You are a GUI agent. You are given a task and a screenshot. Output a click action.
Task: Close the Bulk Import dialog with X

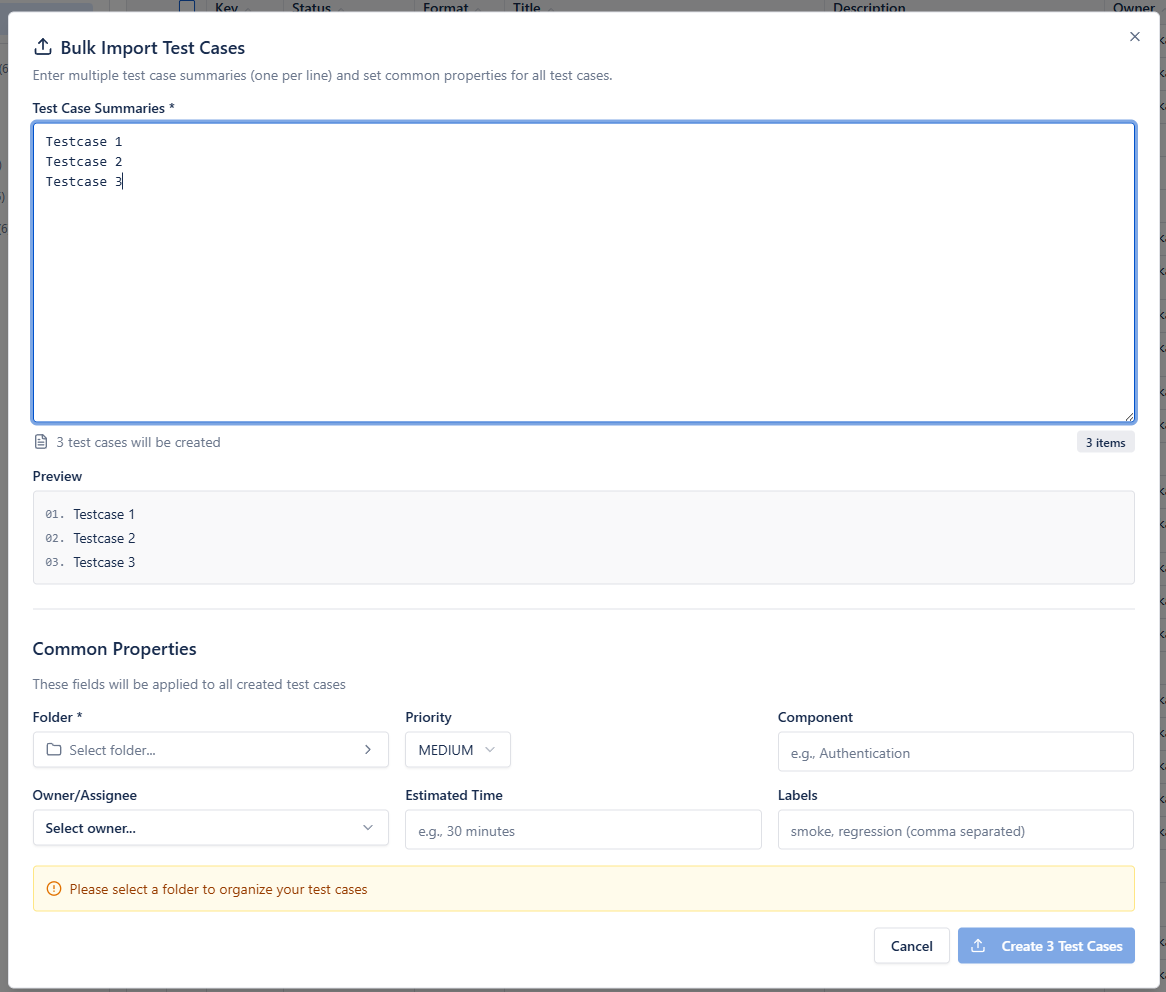(1134, 37)
